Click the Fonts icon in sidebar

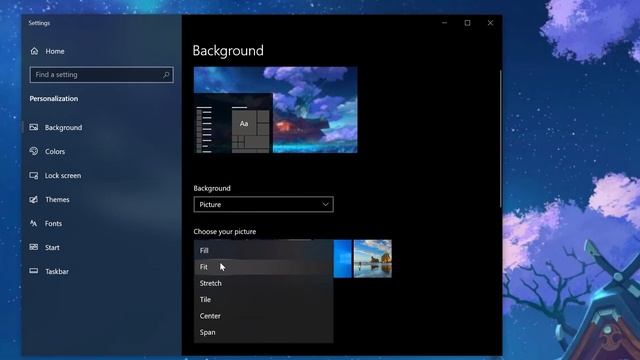34,223
